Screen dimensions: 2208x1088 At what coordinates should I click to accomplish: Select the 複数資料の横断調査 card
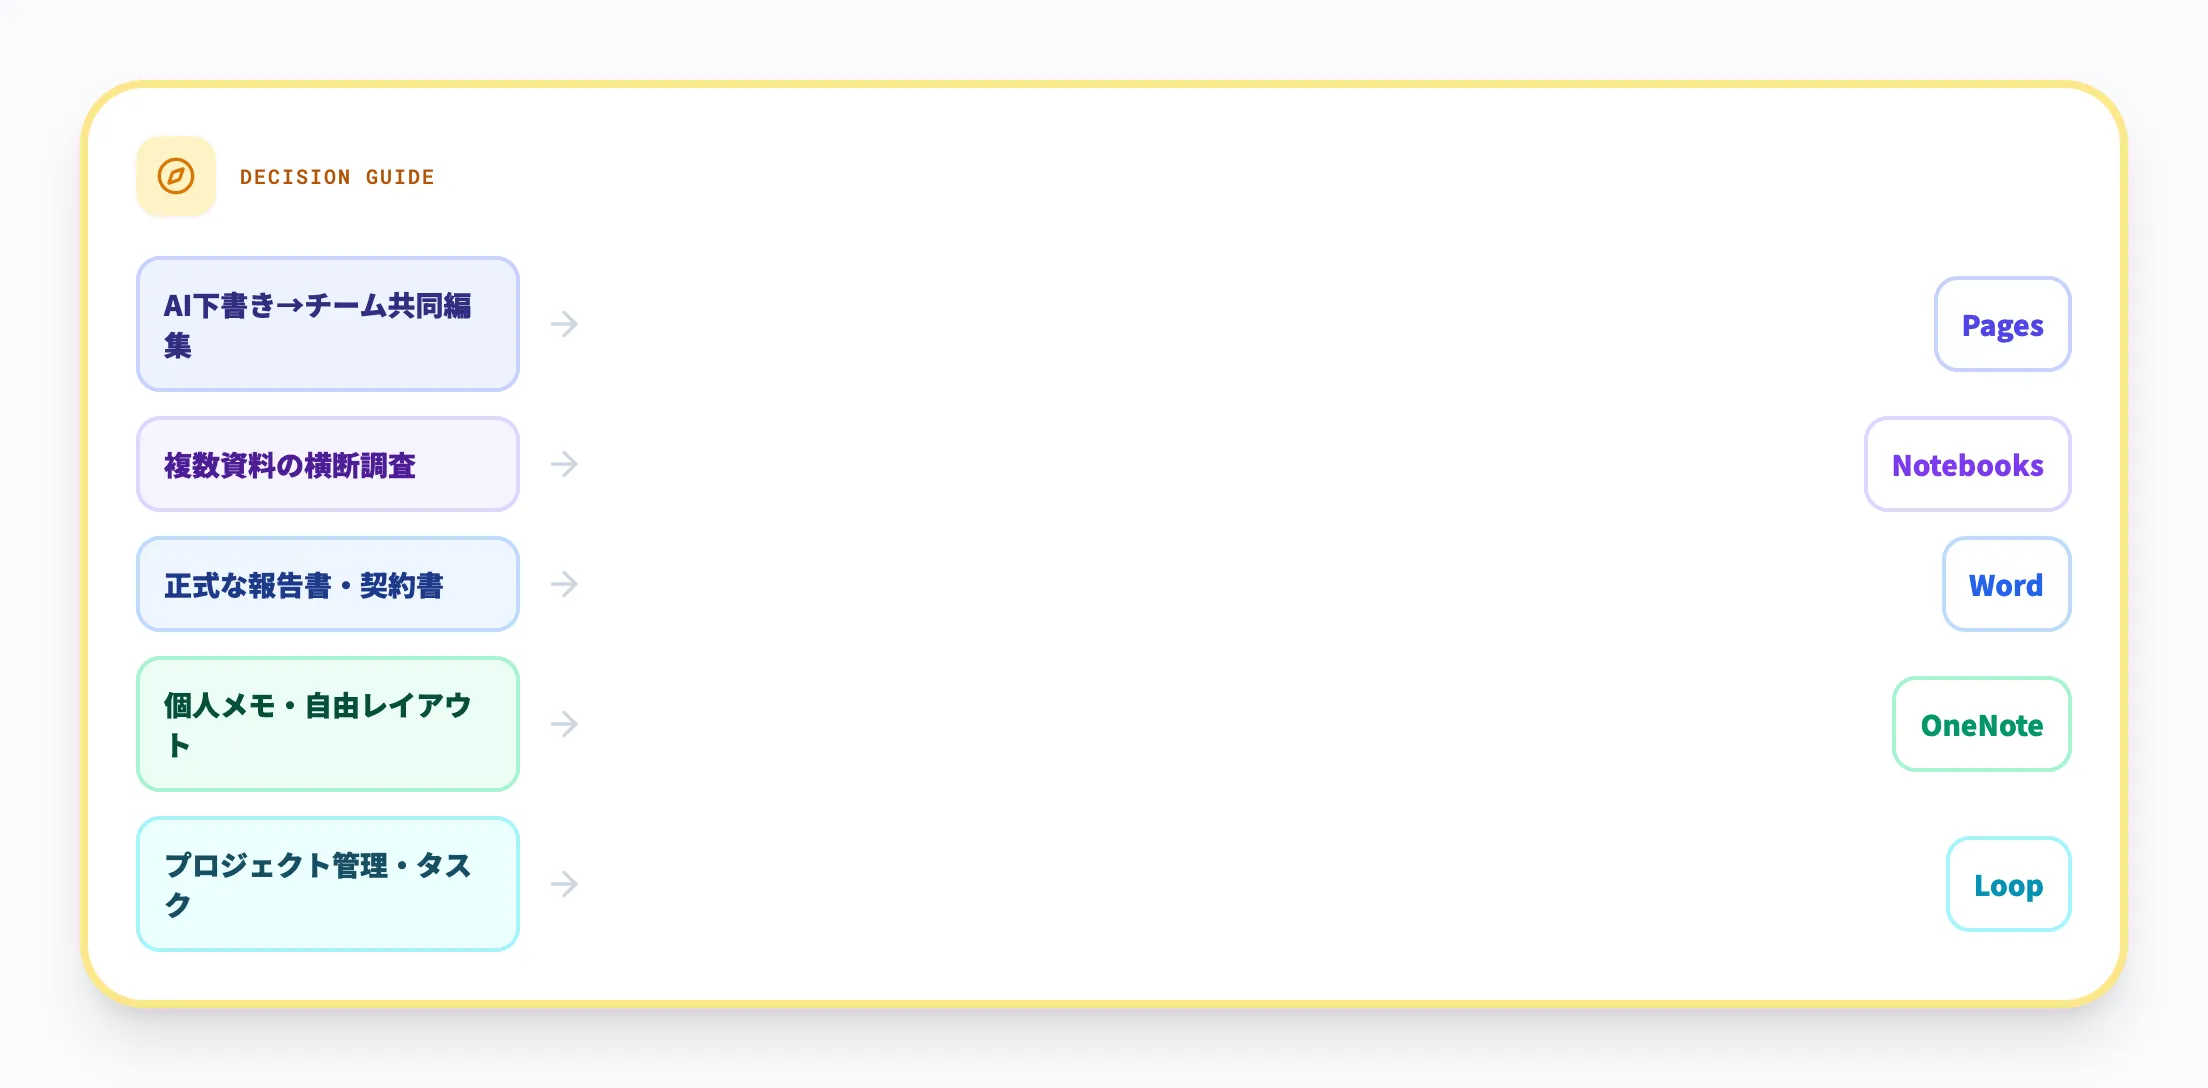[x=327, y=464]
